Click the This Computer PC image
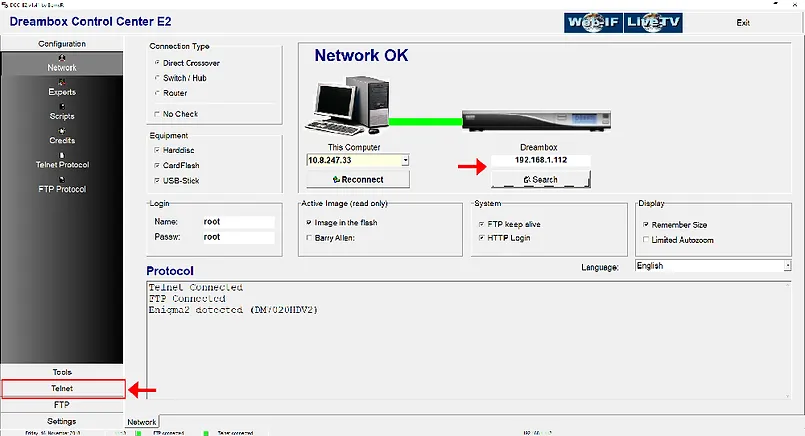The image size is (805, 436). [347, 106]
